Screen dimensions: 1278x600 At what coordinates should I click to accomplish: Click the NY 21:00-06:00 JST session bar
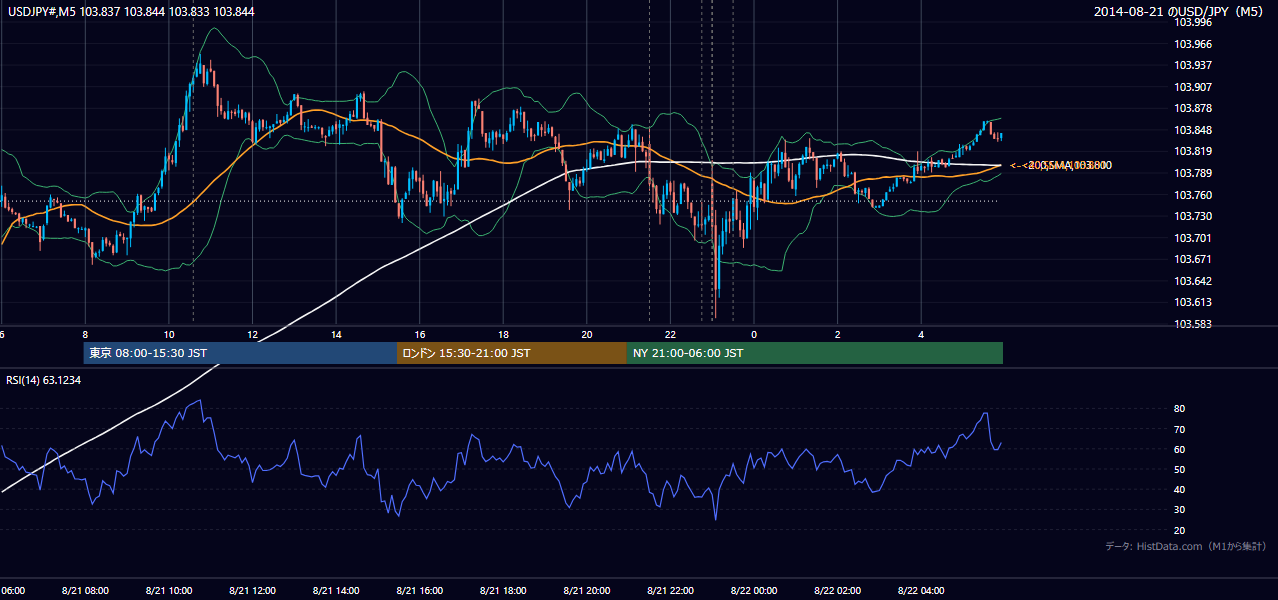[815, 353]
